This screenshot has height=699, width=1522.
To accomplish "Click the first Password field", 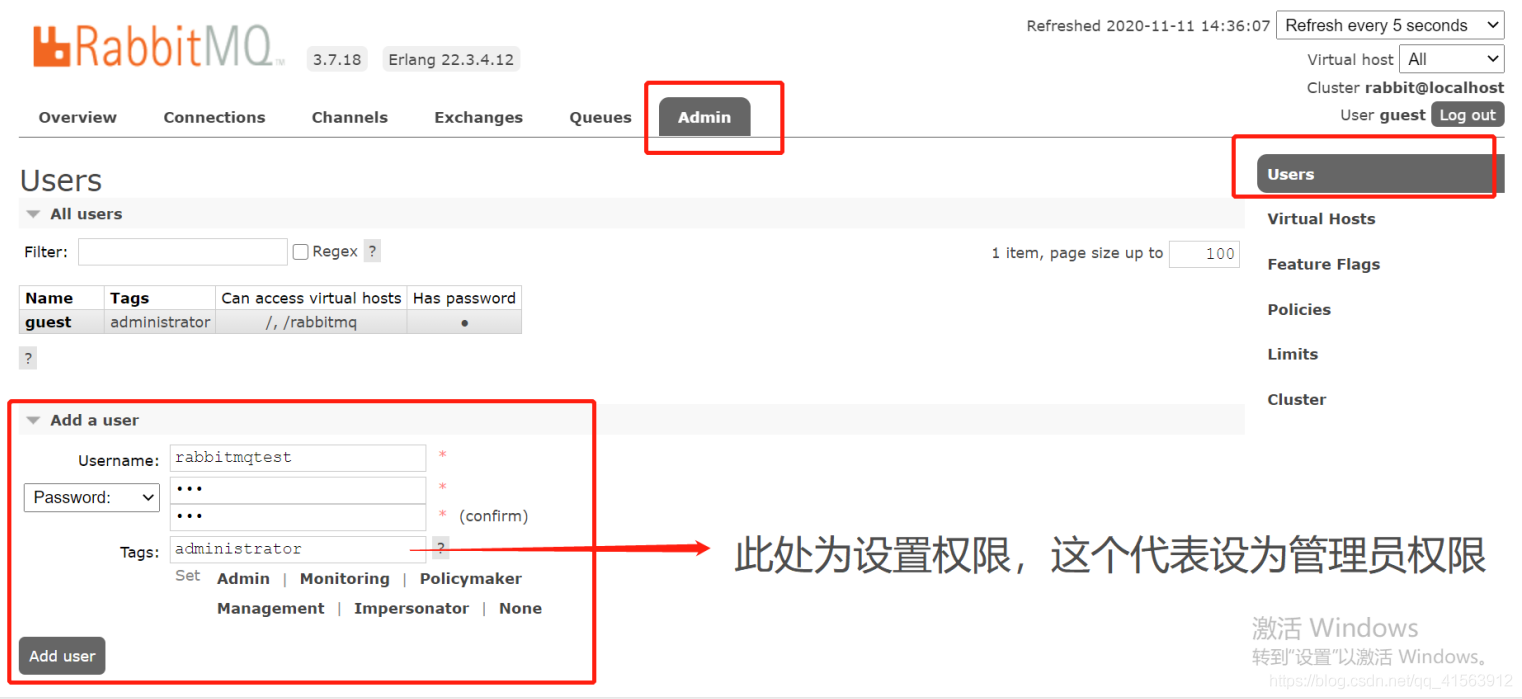I will coord(298,490).
